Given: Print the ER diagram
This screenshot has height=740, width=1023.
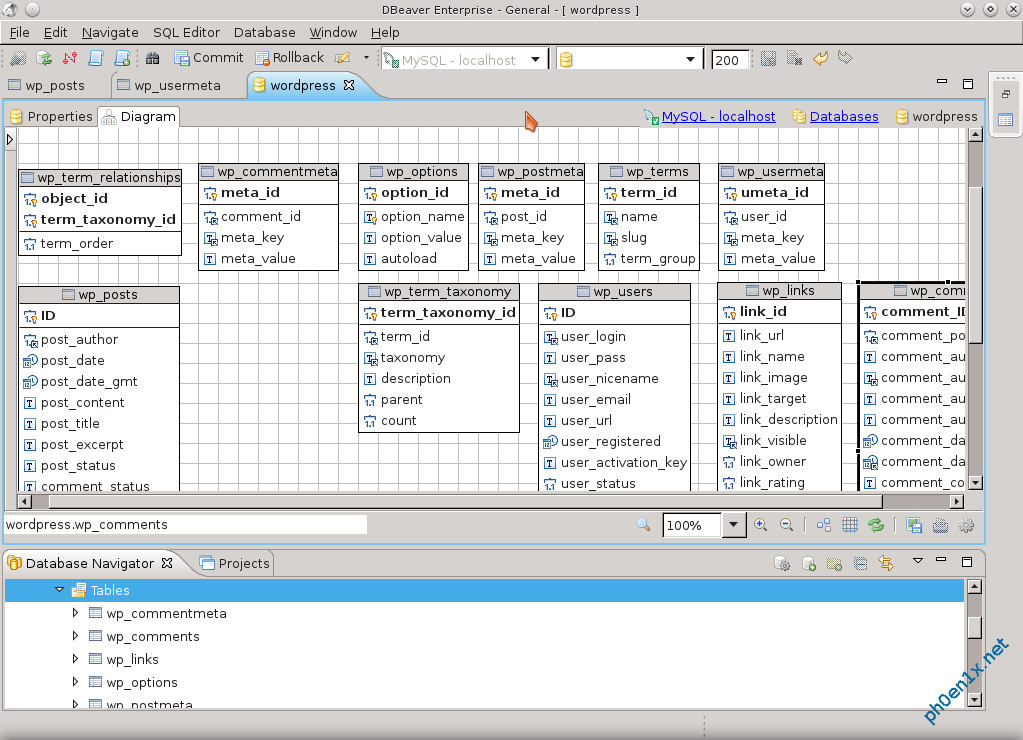Looking at the screenshot, I should (x=940, y=525).
